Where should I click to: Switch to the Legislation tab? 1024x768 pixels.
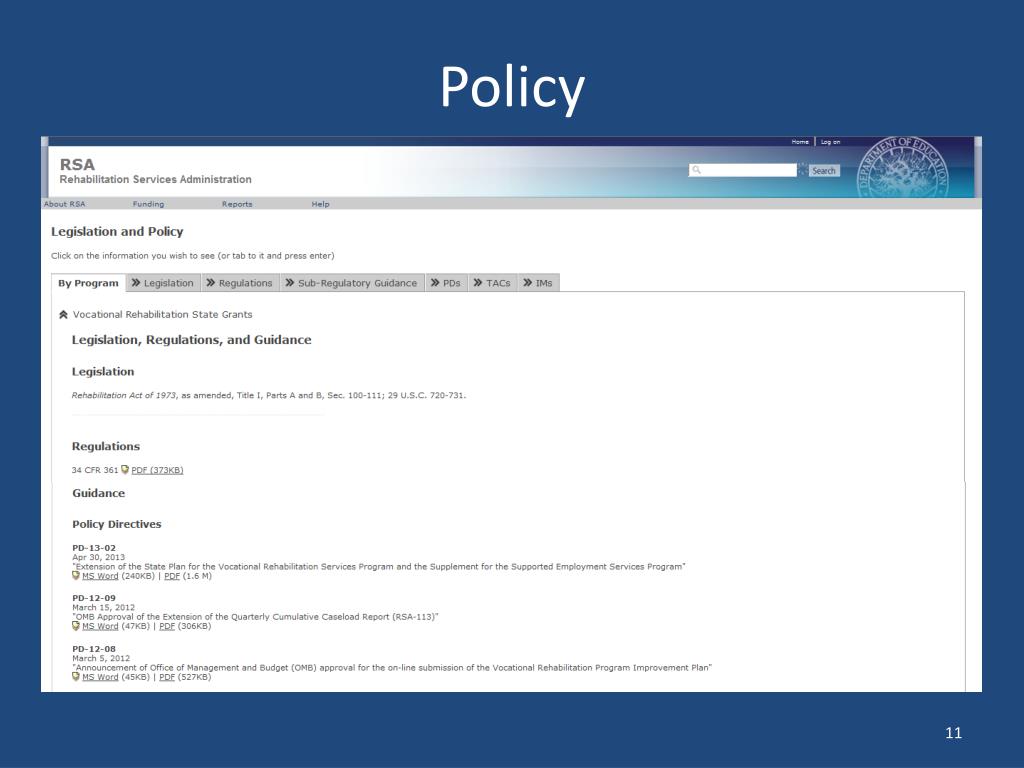tap(163, 283)
